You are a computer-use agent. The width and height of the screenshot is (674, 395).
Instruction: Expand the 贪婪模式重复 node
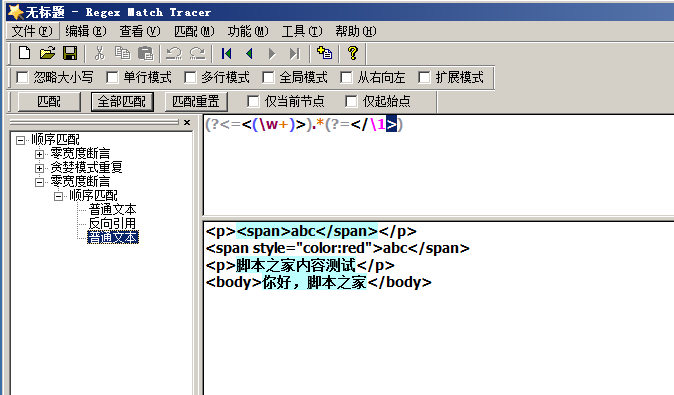39,168
